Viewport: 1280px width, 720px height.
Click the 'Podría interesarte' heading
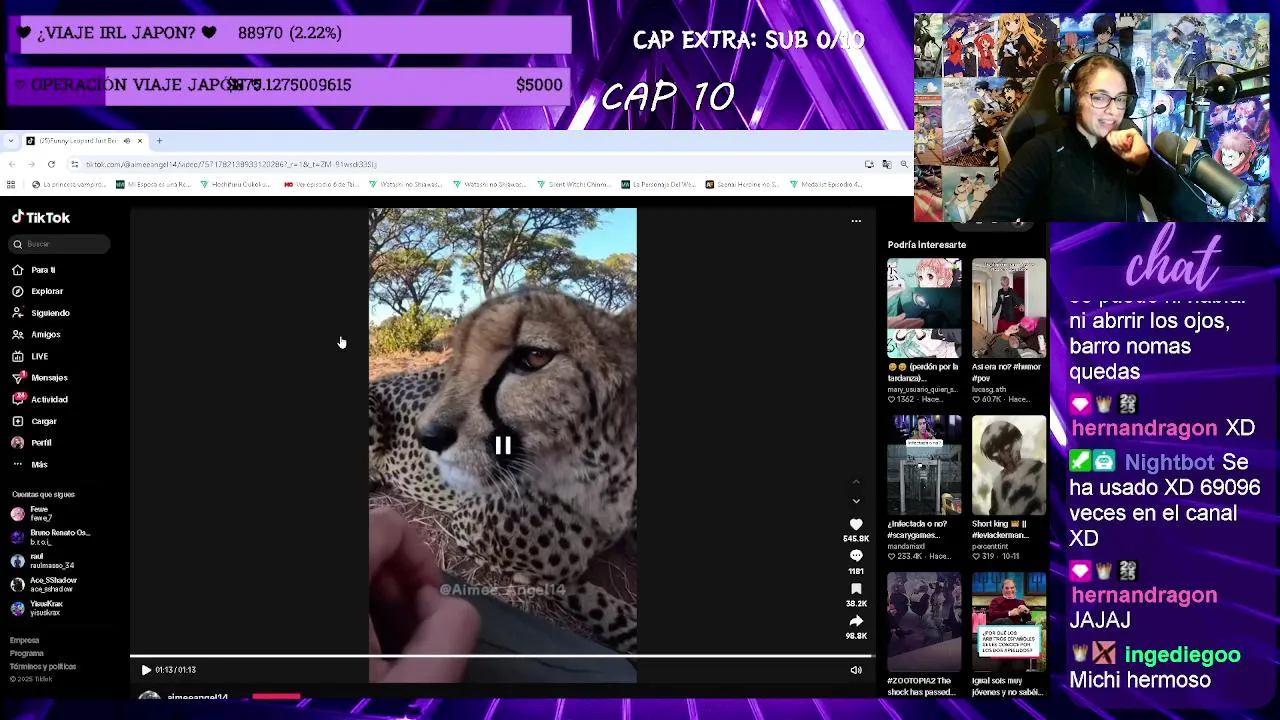(927, 245)
